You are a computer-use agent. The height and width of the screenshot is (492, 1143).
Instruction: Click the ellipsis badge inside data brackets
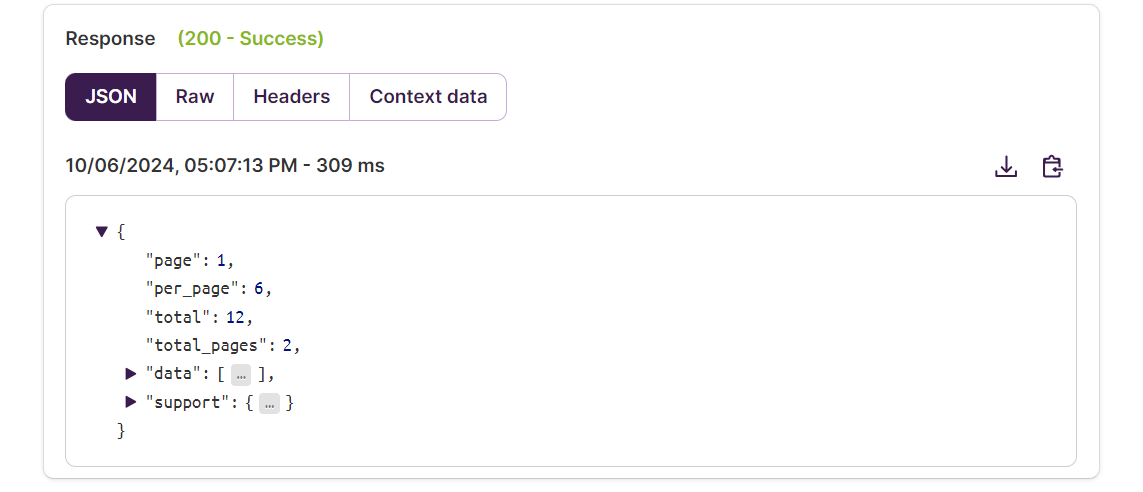pos(241,375)
